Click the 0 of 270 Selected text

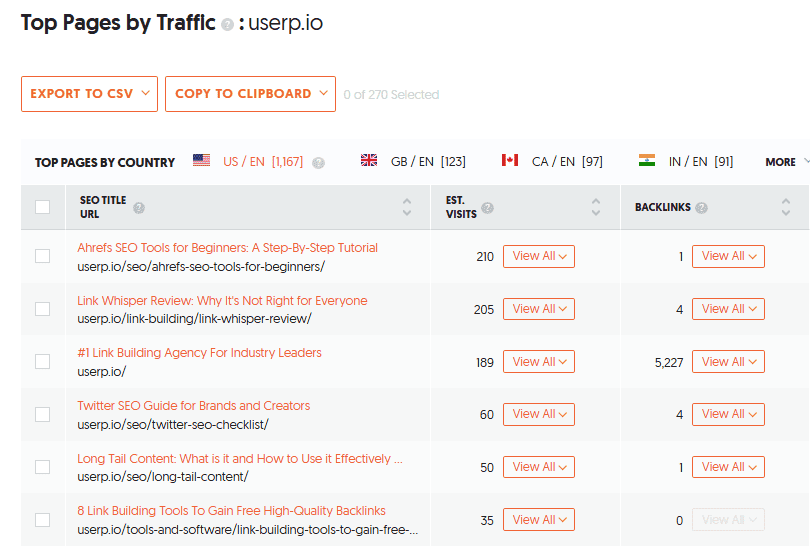click(x=391, y=95)
